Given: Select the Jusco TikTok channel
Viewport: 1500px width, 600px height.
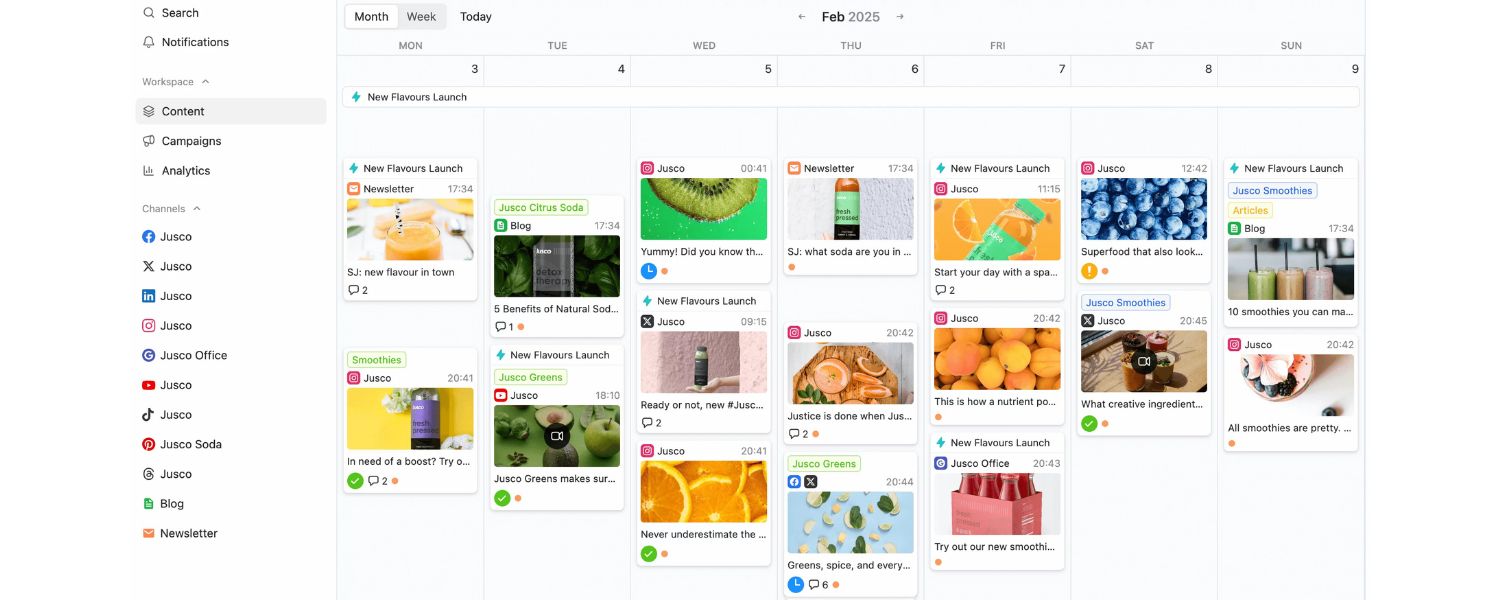Looking at the screenshot, I should pyautogui.click(x=175, y=414).
